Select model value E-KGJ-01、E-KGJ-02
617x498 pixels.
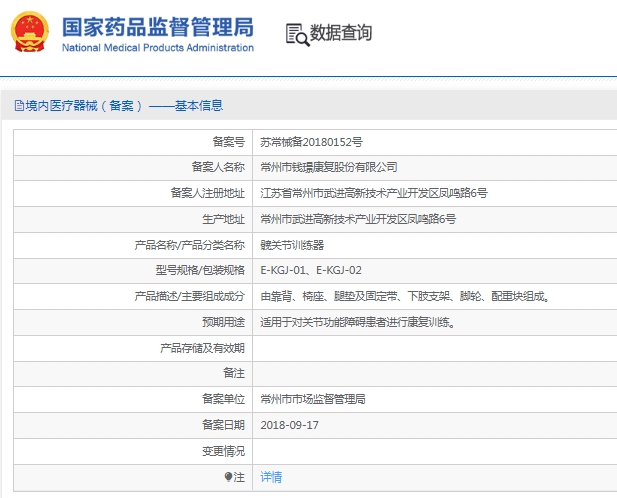point(311,270)
